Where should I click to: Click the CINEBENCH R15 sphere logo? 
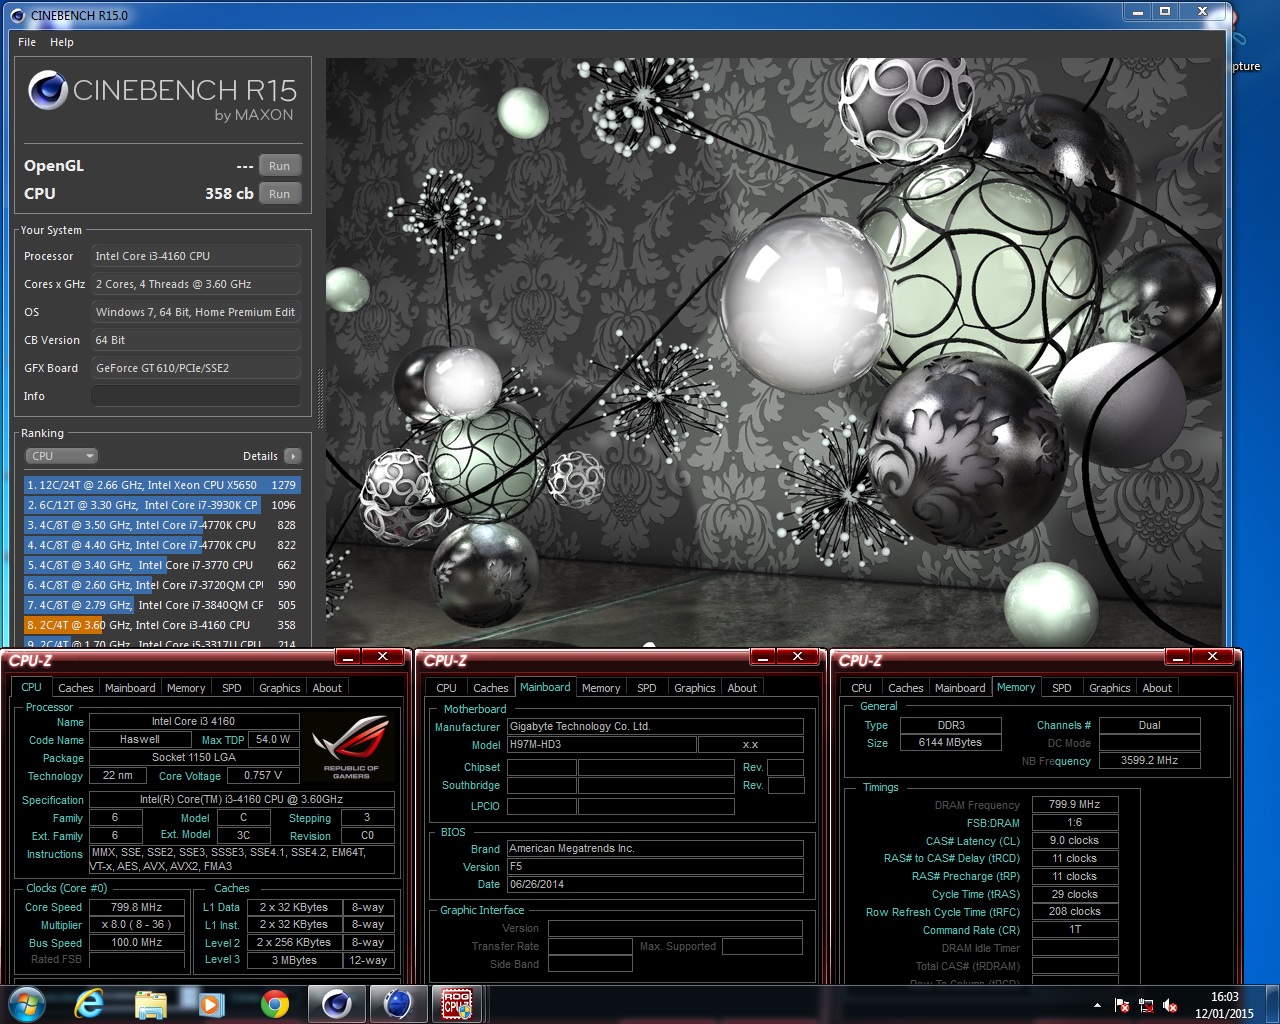click(48, 90)
